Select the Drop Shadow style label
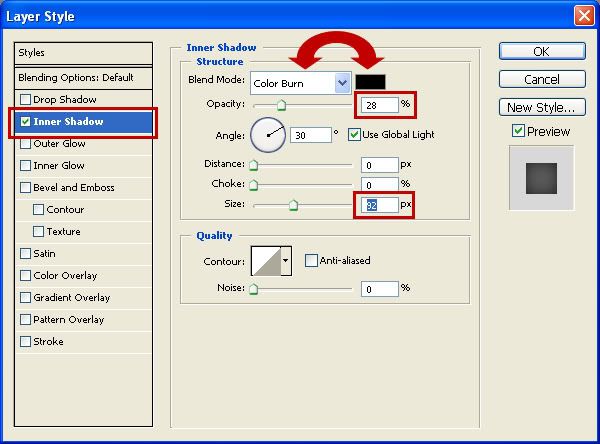Viewport: 600px width, 444px height. 65,100
